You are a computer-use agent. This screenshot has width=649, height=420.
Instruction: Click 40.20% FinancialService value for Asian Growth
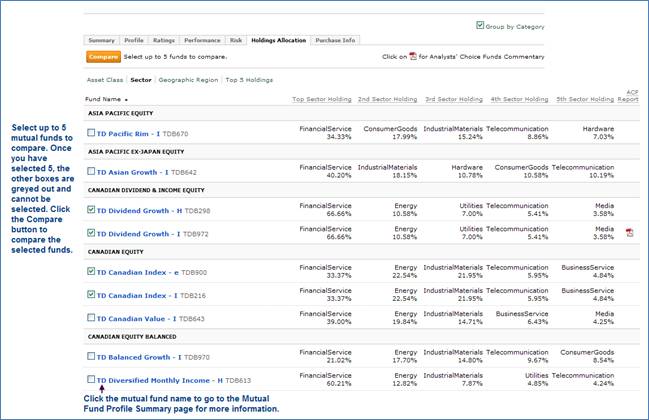pos(325,171)
